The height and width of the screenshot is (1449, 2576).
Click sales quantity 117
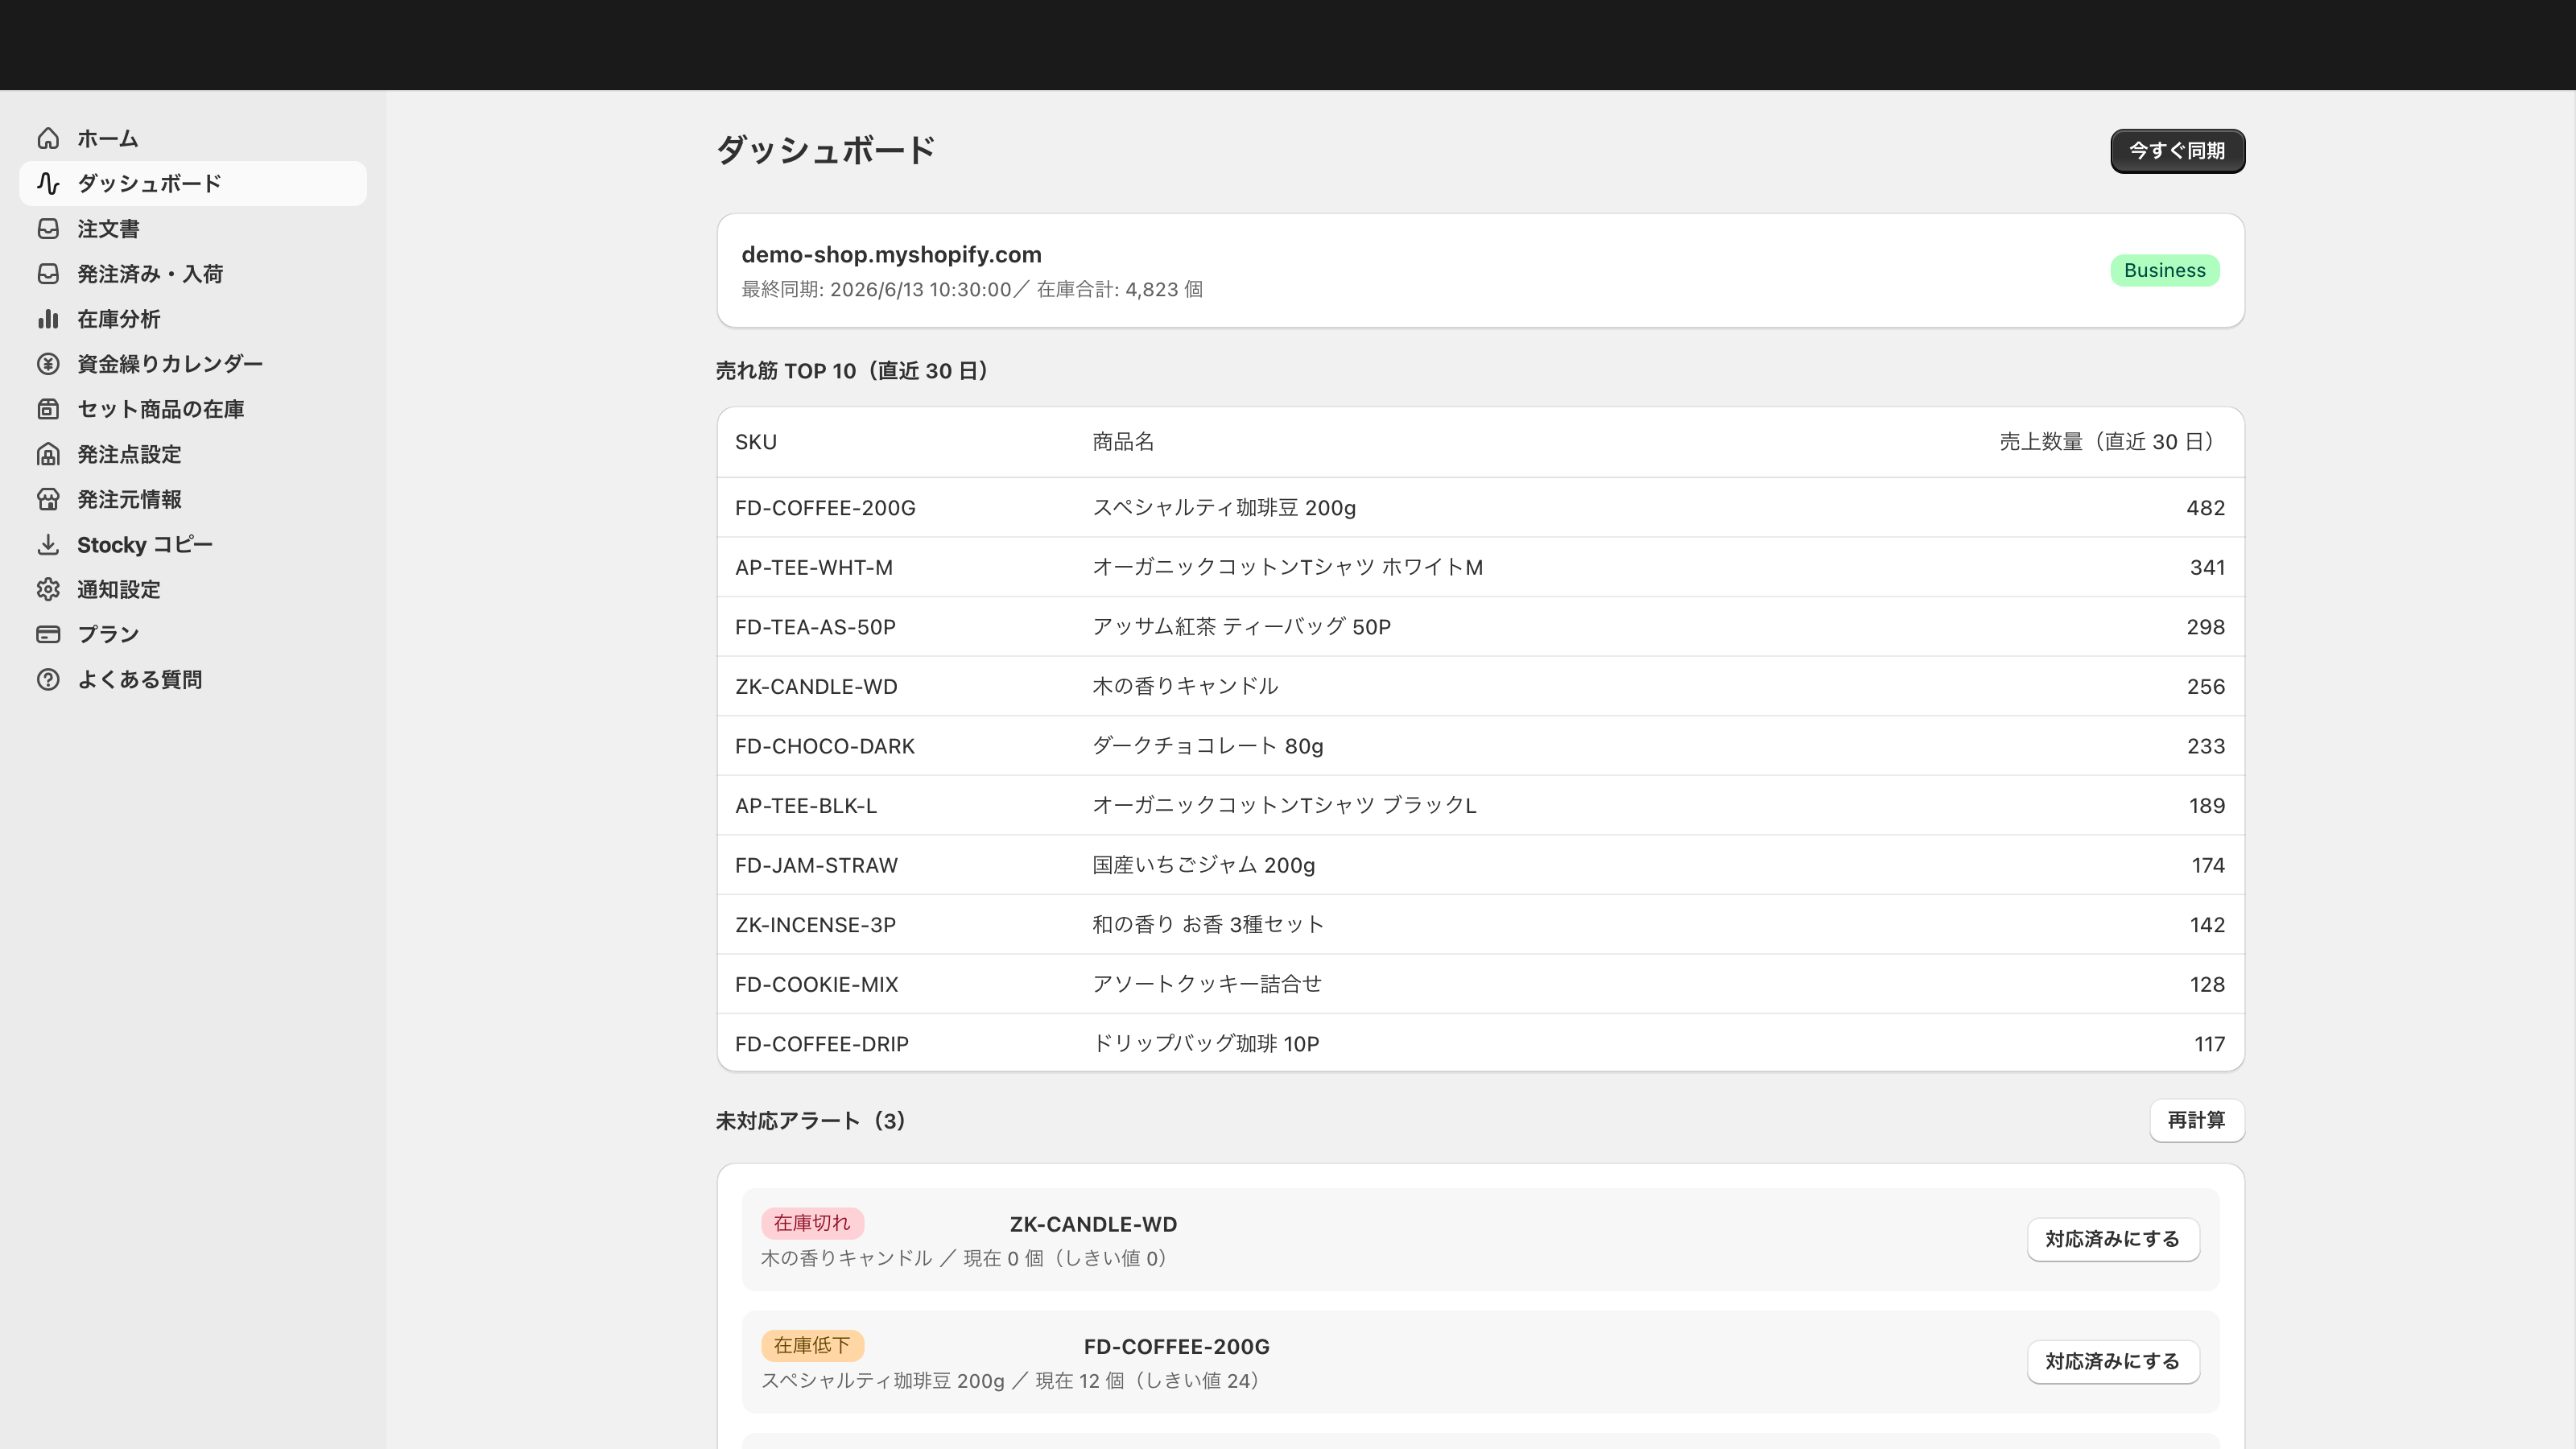coord(2209,1044)
